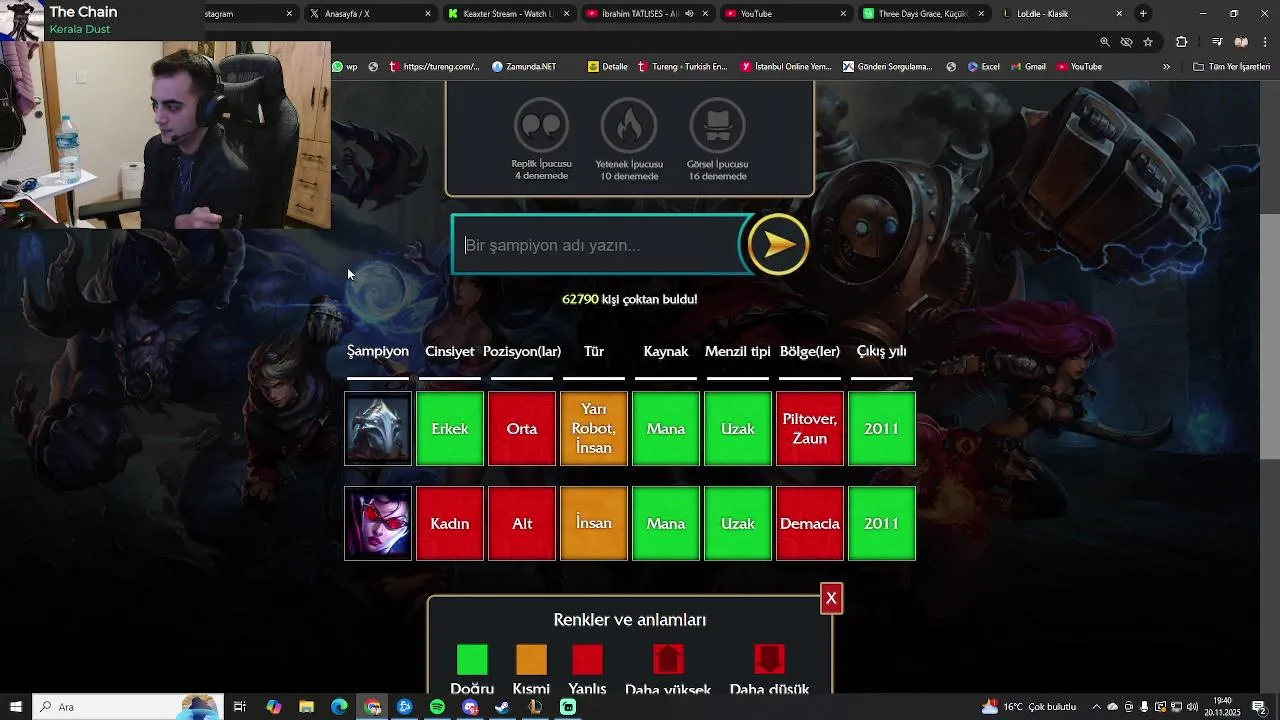Open Task View on the taskbar
This screenshot has height=720, width=1280.
[x=240, y=707]
